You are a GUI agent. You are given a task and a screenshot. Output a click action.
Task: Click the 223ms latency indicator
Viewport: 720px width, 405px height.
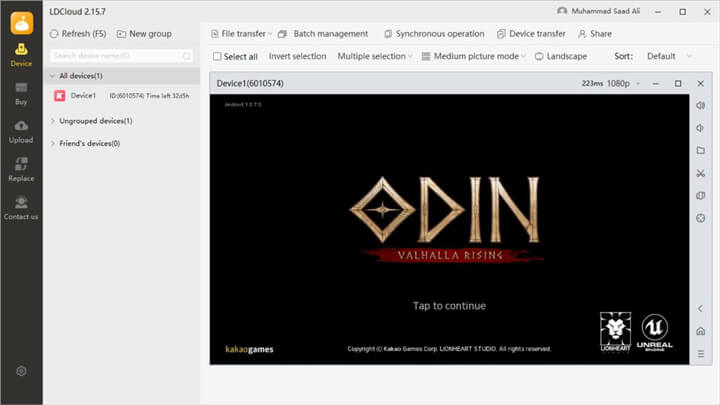[x=592, y=84]
